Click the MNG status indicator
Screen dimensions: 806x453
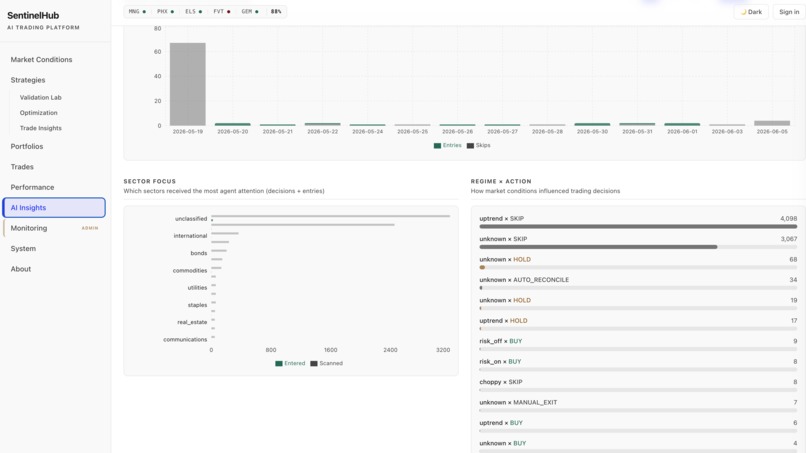[137, 11]
